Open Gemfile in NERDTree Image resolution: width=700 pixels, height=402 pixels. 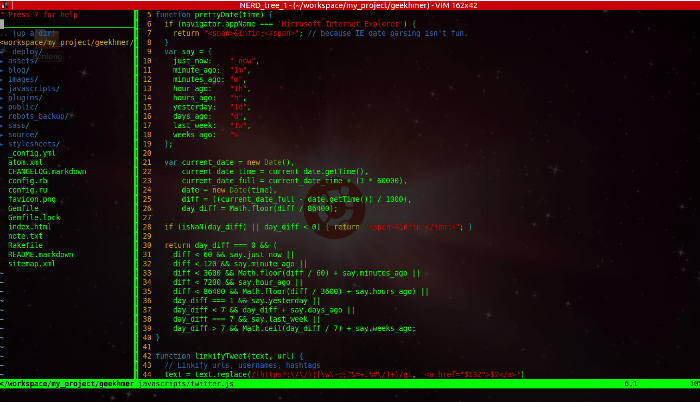click(x=23, y=209)
